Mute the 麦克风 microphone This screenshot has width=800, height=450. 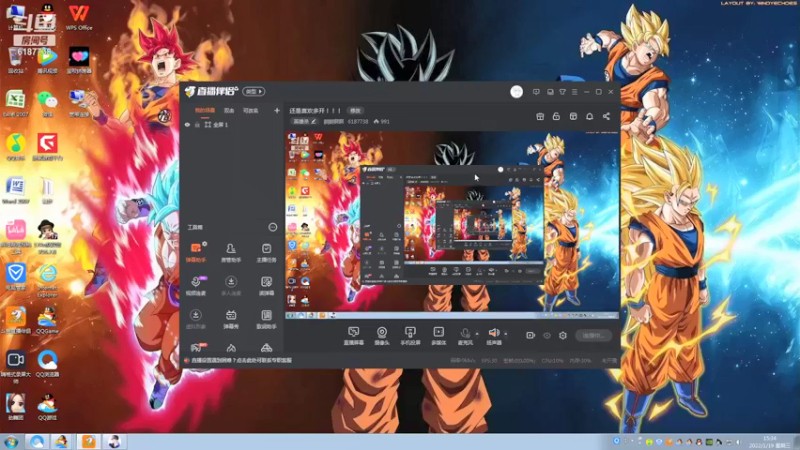click(465, 336)
